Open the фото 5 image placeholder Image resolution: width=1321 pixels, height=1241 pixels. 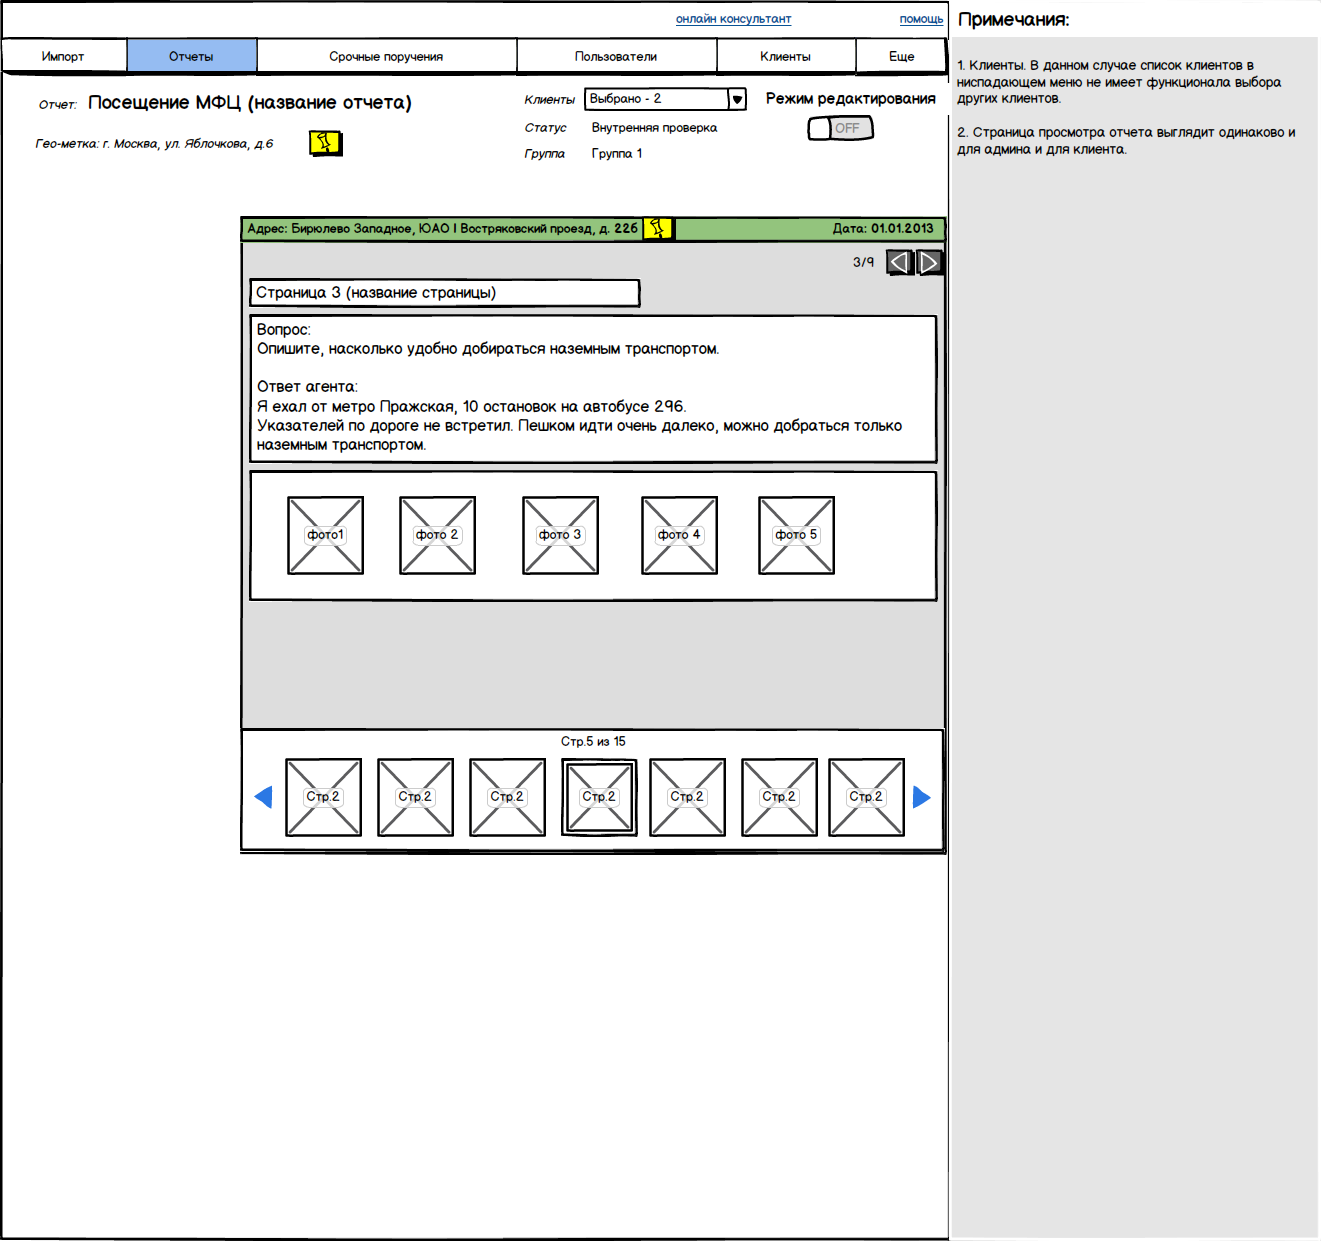pos(796,536)
